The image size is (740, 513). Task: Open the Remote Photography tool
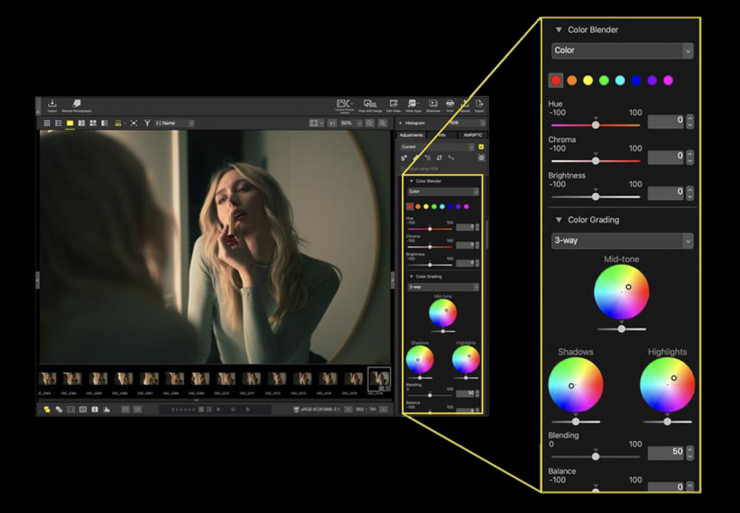77,103
